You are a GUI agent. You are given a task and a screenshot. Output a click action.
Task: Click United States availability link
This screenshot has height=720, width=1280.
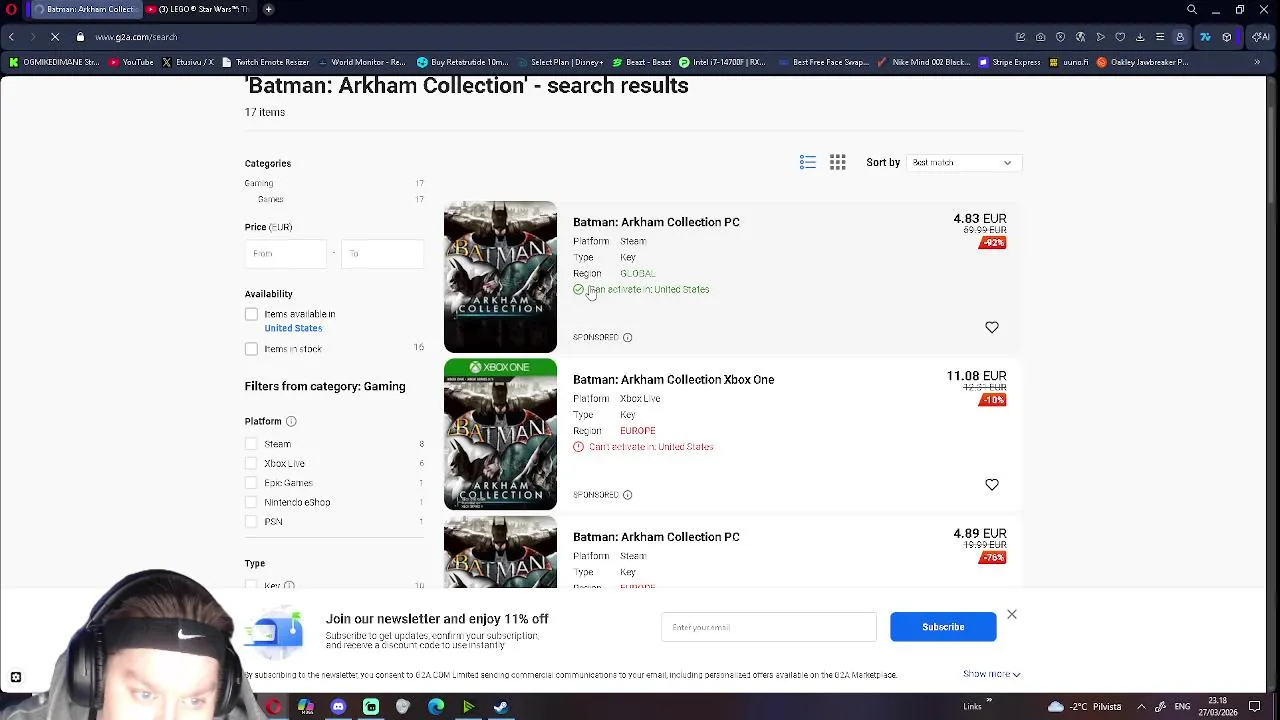coord(293,328)
